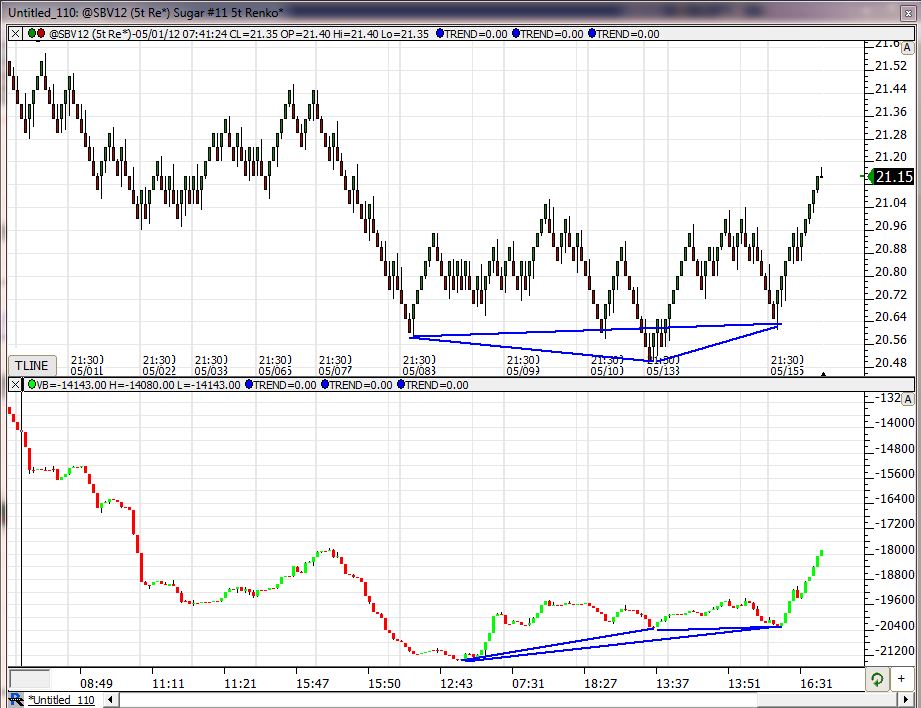
Task: Click the horizontal scrollbar thumb at bottom
Action: click(828, 700)
